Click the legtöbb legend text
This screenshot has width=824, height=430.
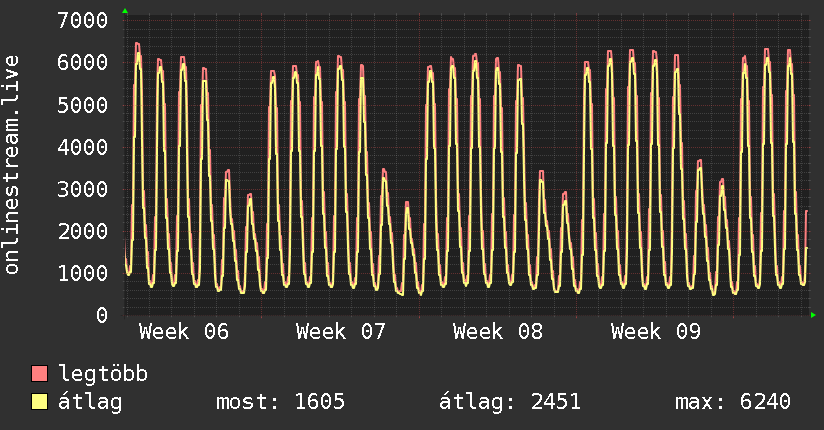click(x=104, y=375)
